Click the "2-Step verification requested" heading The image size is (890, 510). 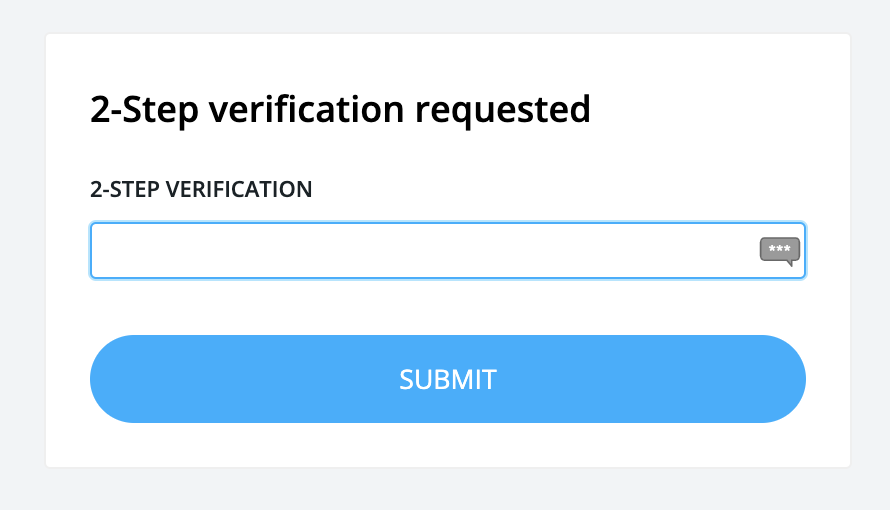pyautogui.click(x=340, y=108)
